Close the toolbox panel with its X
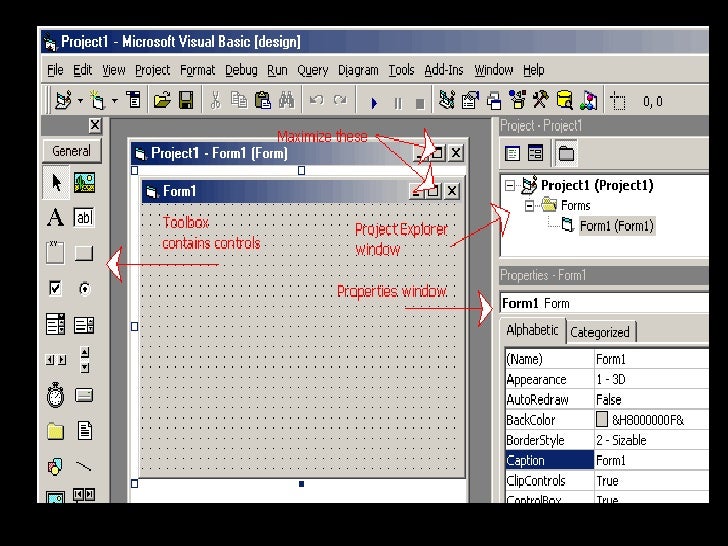The image size is (728, 546). coord(95,125)
